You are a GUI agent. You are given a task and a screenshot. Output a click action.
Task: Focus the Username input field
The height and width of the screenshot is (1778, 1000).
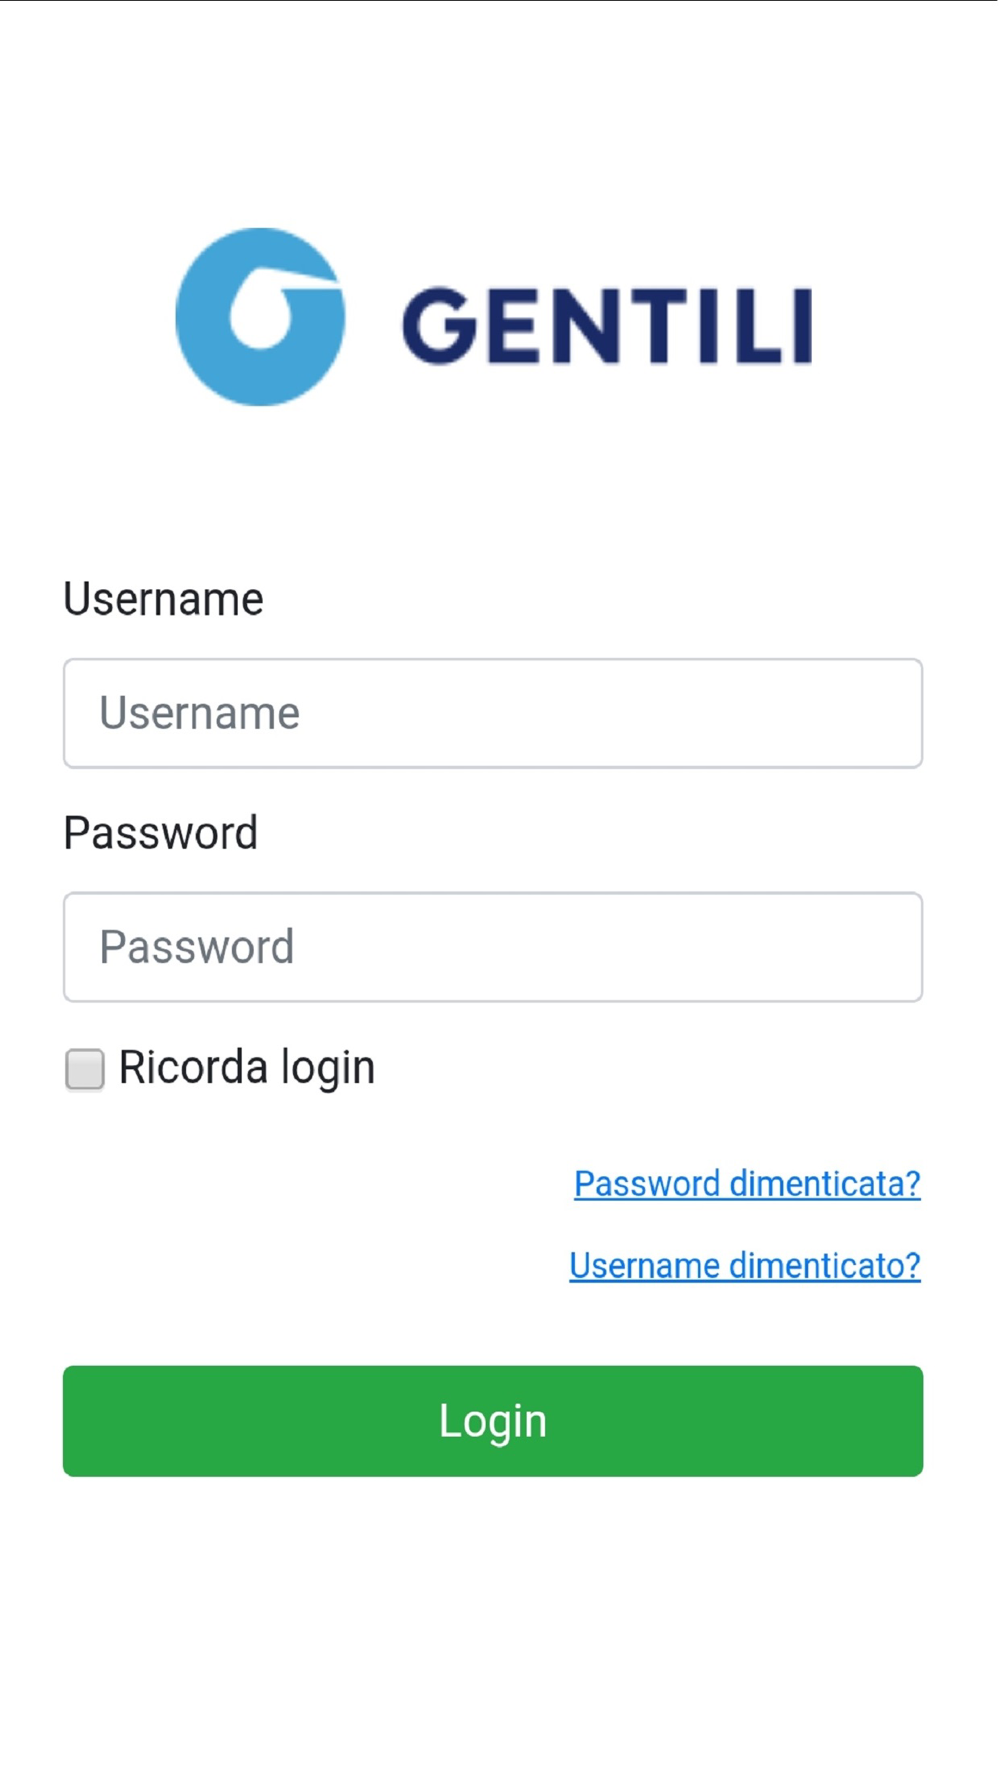(x=493, y=713)
